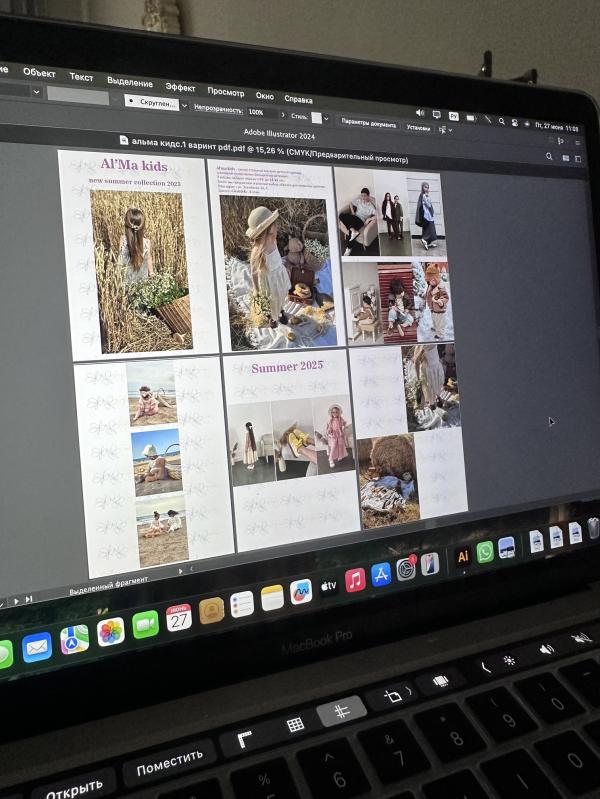The width and height of the screenshot is (600, 799).
Task: Open App Store from the Dock
Action: pos(381,575)
